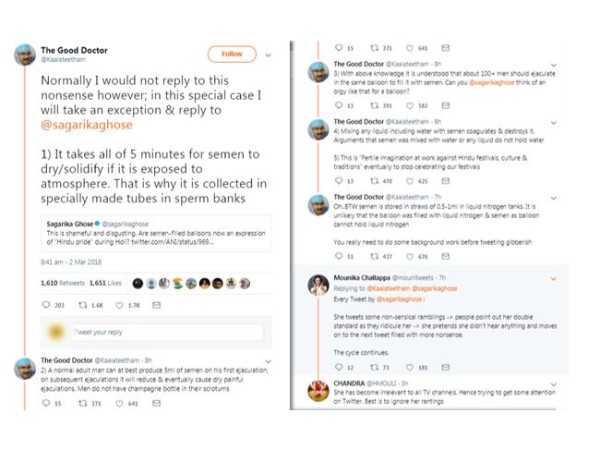The image size is (600, 450).
Task: Reply to the tweet with 51 replies
Action: [338, 257]
